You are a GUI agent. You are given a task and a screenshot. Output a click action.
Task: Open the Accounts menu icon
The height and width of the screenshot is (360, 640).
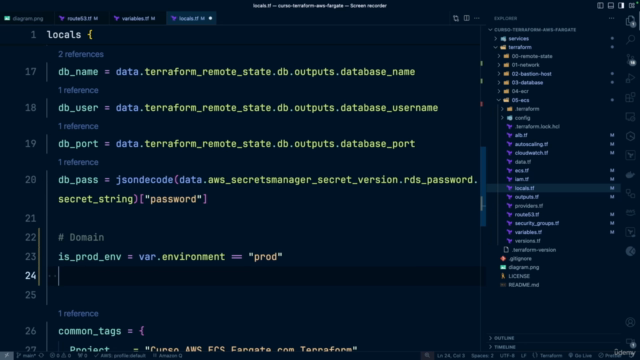[630, 322]
